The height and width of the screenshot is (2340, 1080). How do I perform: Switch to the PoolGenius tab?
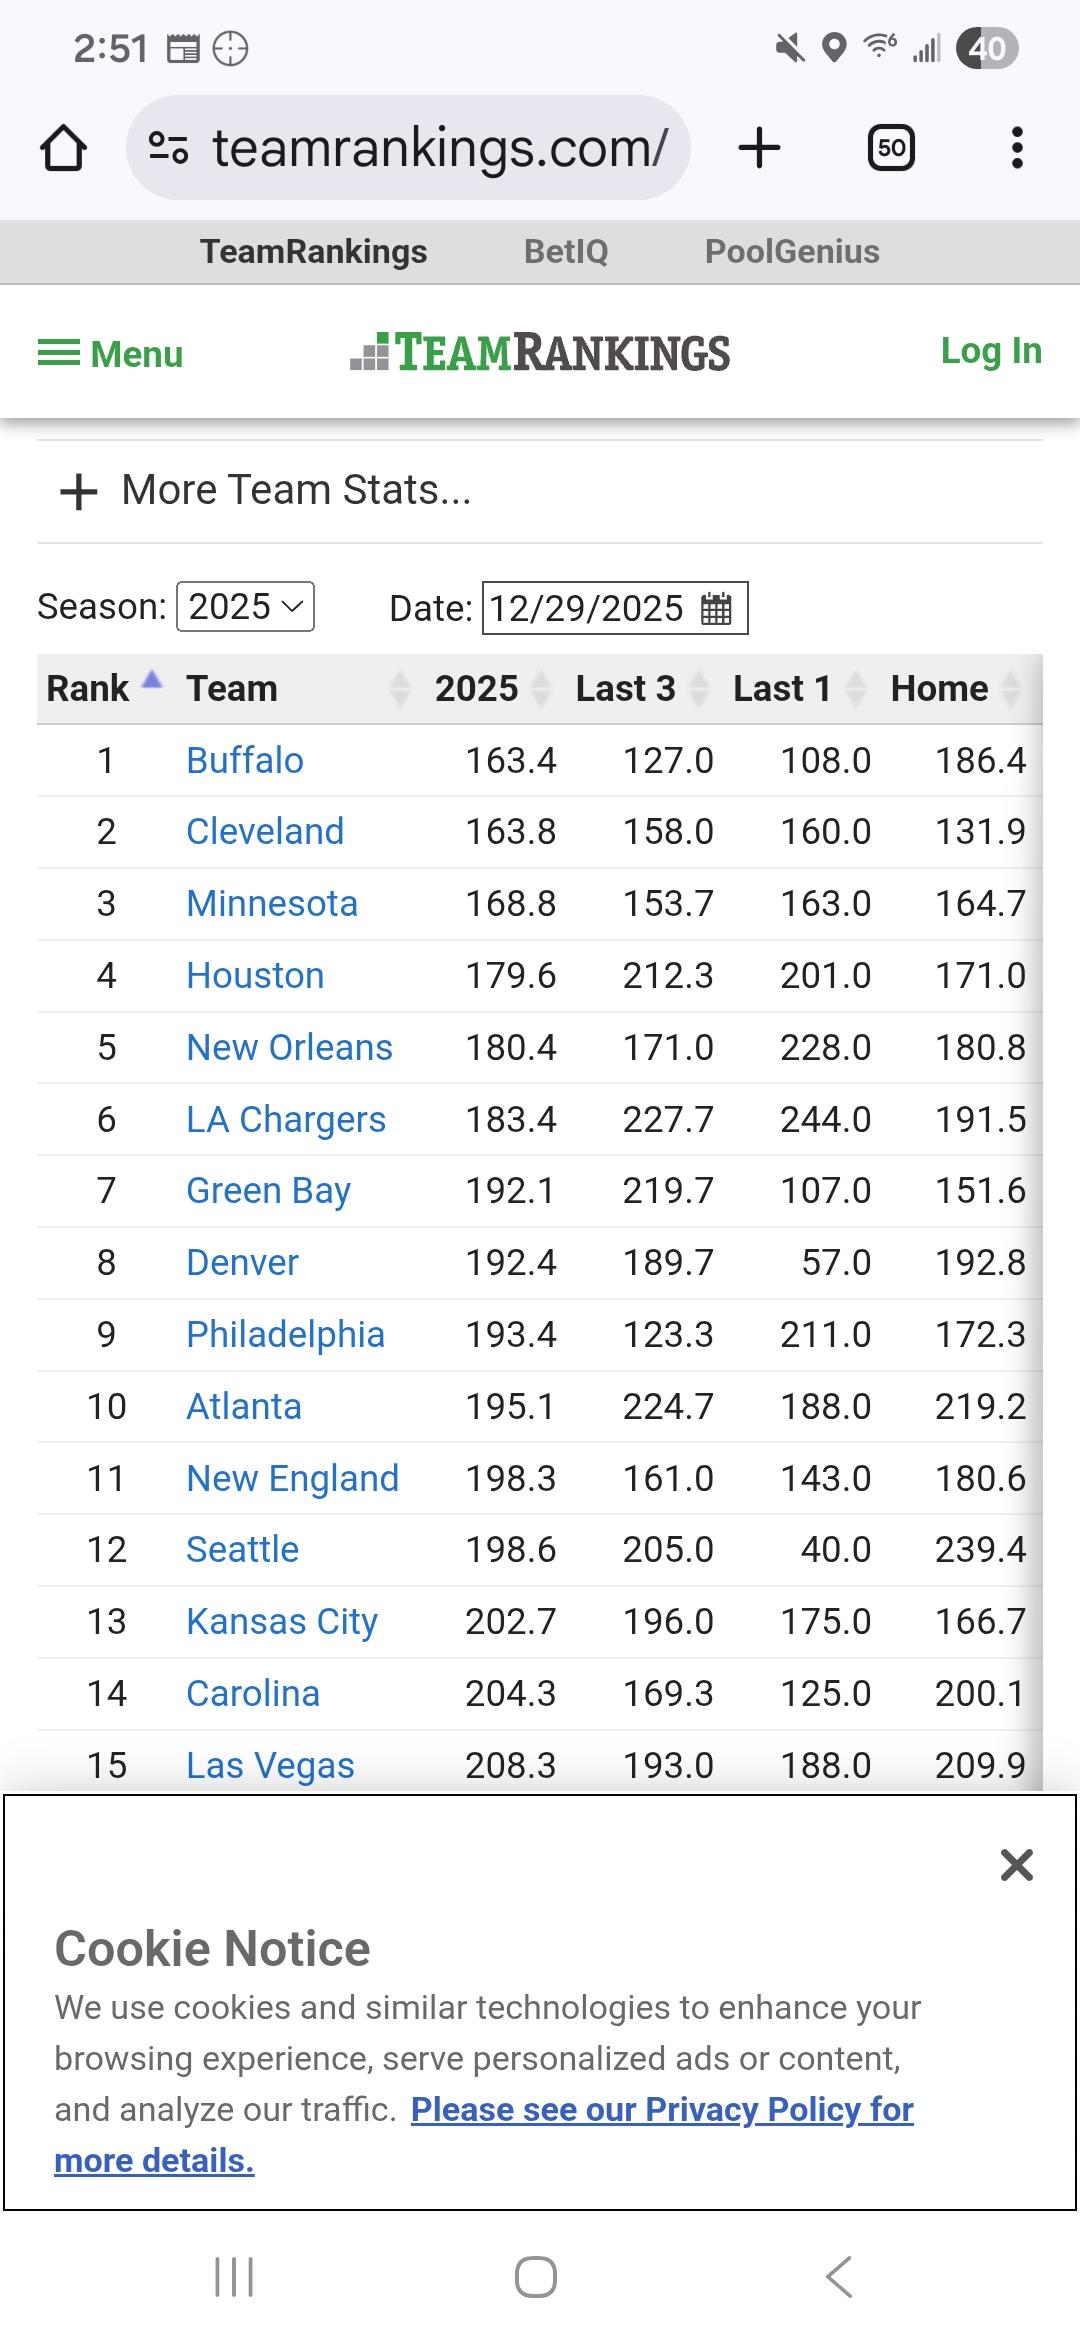(792, 252)
